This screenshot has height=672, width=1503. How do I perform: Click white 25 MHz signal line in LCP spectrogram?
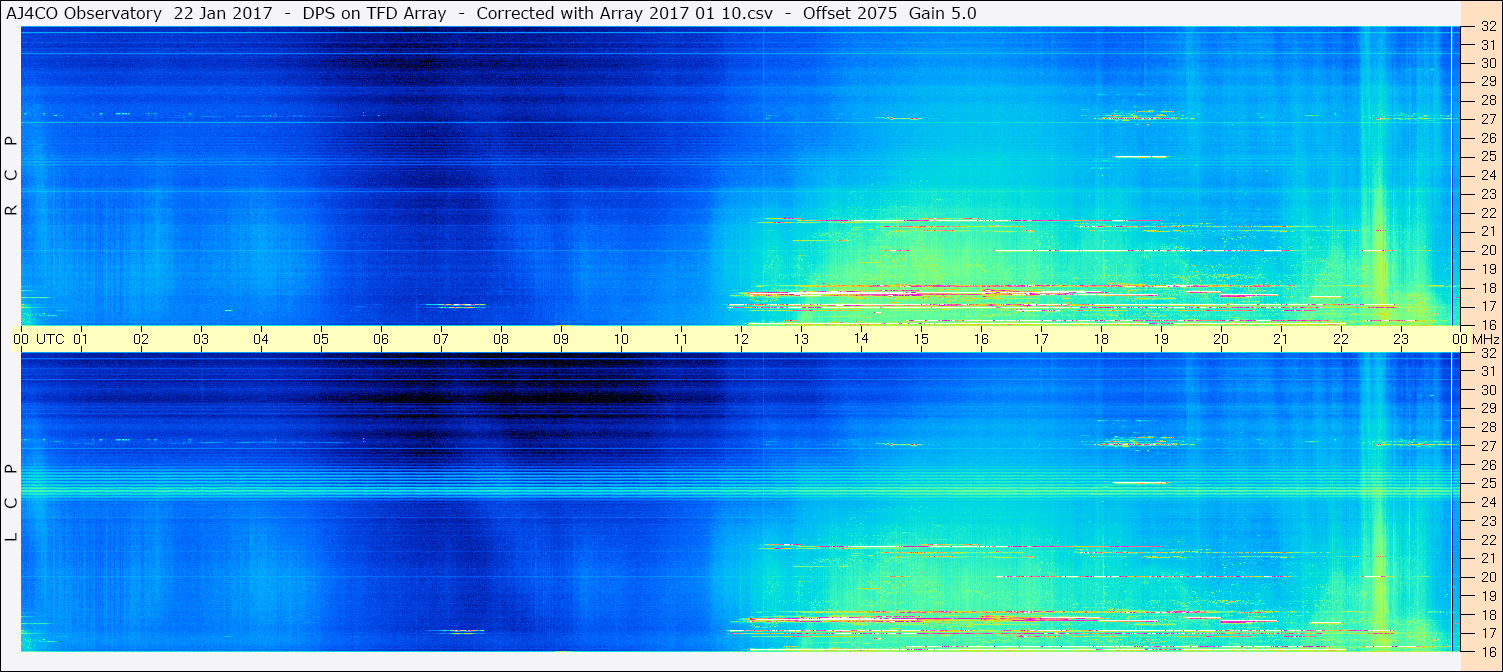(x=1140, y=482)
